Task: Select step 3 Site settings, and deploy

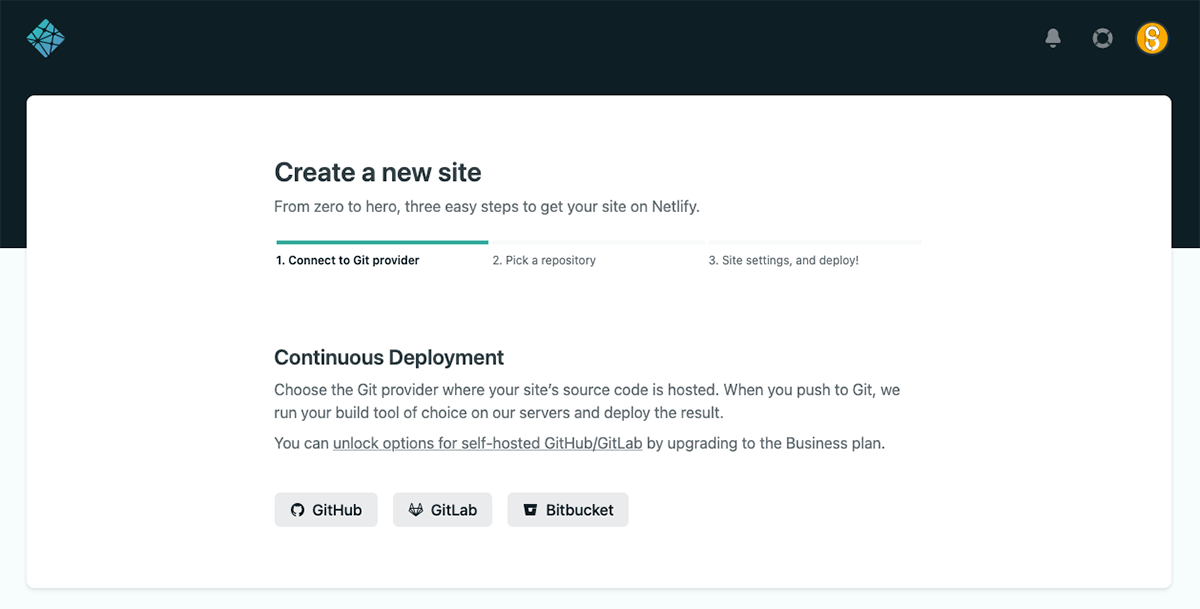Action: (x=783, y=260)
